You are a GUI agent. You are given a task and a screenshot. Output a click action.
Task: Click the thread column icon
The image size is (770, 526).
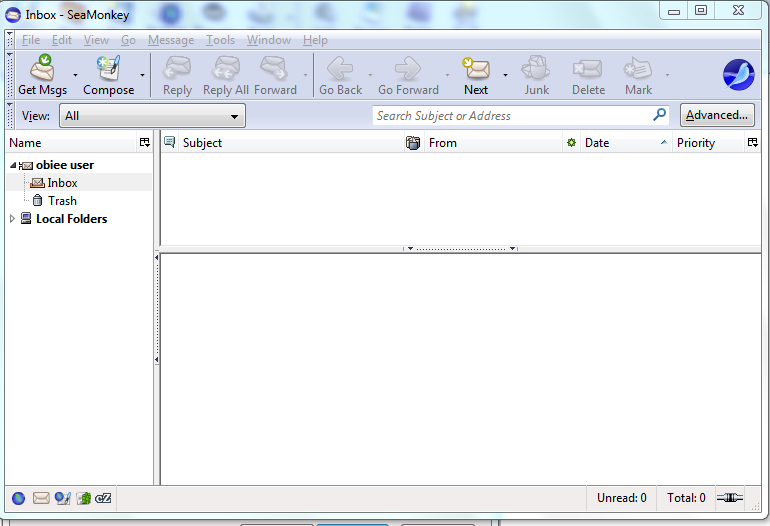coord(169,142)
